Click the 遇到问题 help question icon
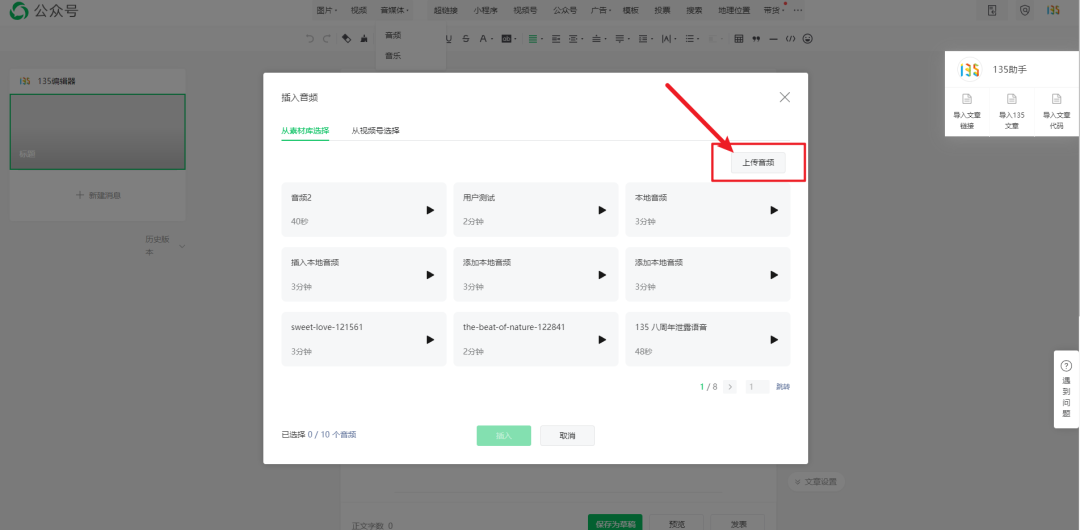Viewport: 1080px width, 530px height. (x=1066, y=366)
